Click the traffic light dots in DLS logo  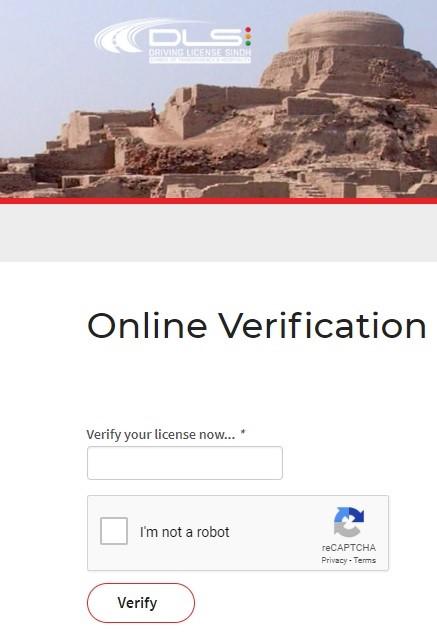(248, 36)
